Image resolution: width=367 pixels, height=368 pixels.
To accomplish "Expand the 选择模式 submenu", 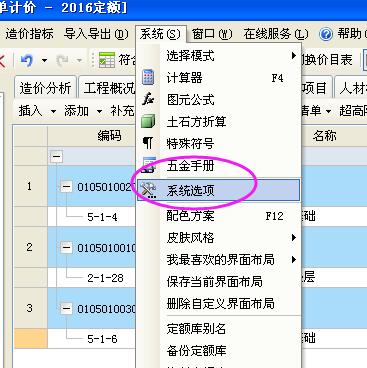I will (294, 55).
